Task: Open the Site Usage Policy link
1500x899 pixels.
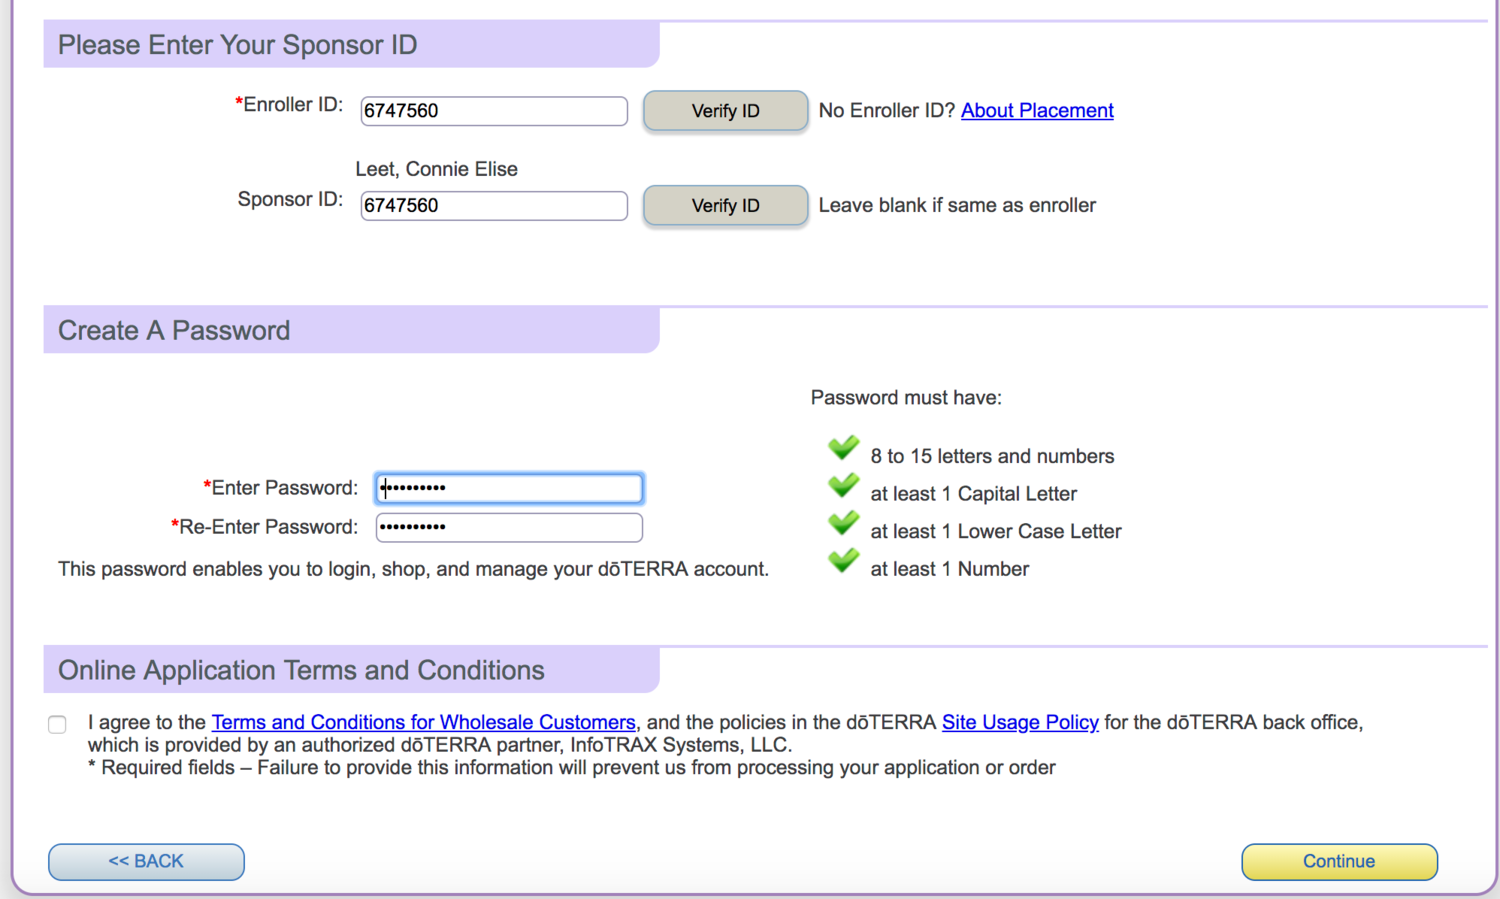Action: [x=1020, y=722]
